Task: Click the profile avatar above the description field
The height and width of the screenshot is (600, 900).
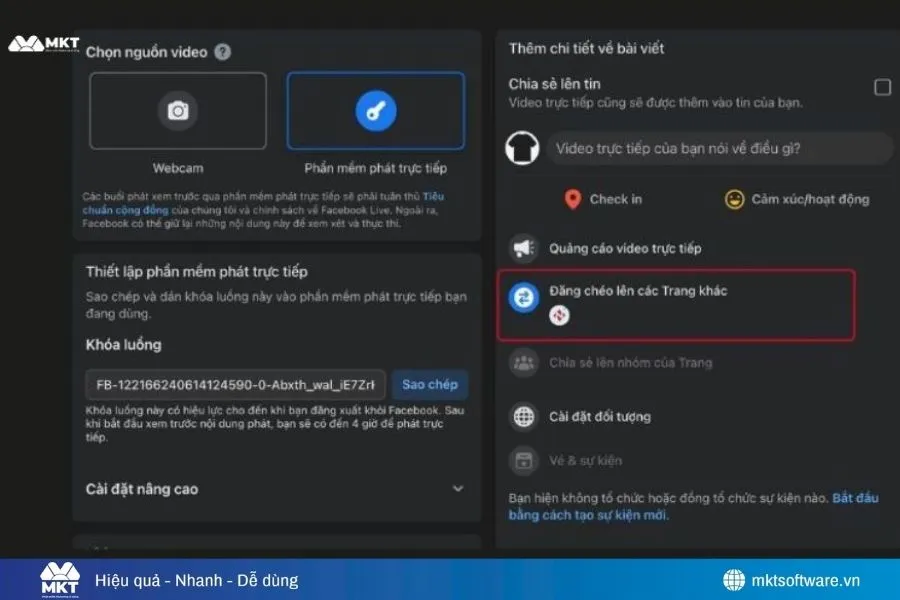Action: (522, 148)
